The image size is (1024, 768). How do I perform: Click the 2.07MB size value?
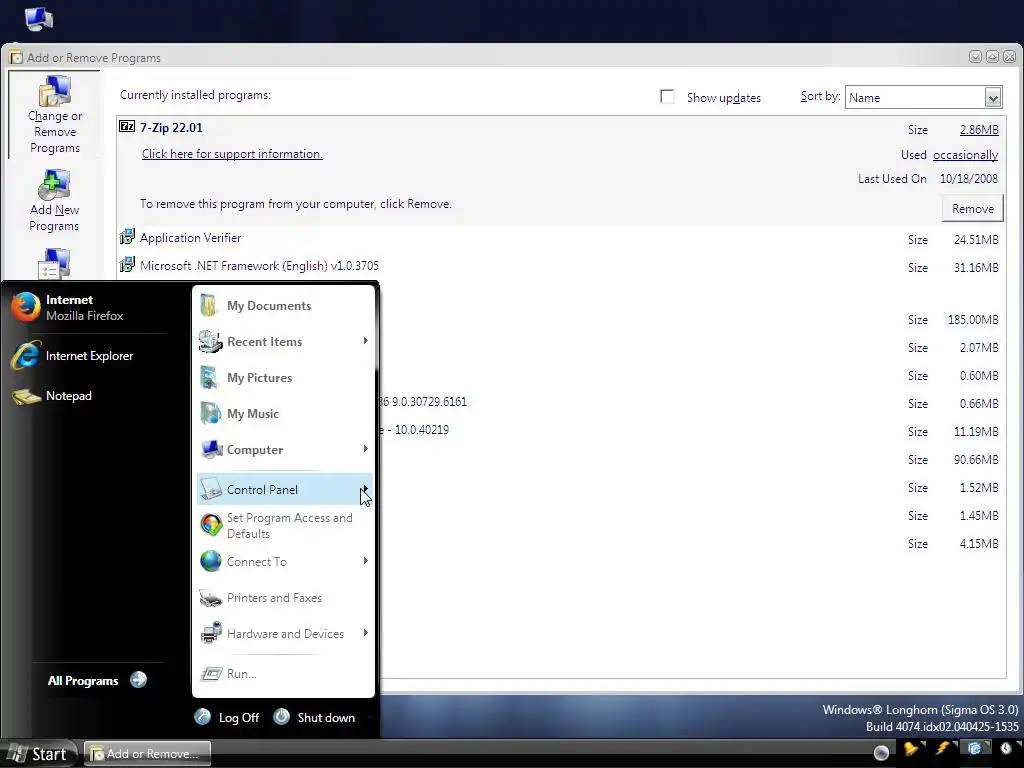click(x=979, y=348)
